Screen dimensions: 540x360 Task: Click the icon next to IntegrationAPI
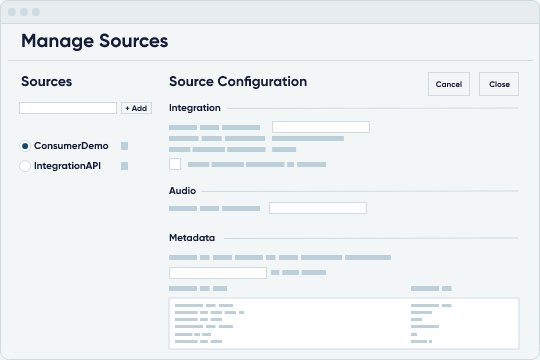[125, 166]
